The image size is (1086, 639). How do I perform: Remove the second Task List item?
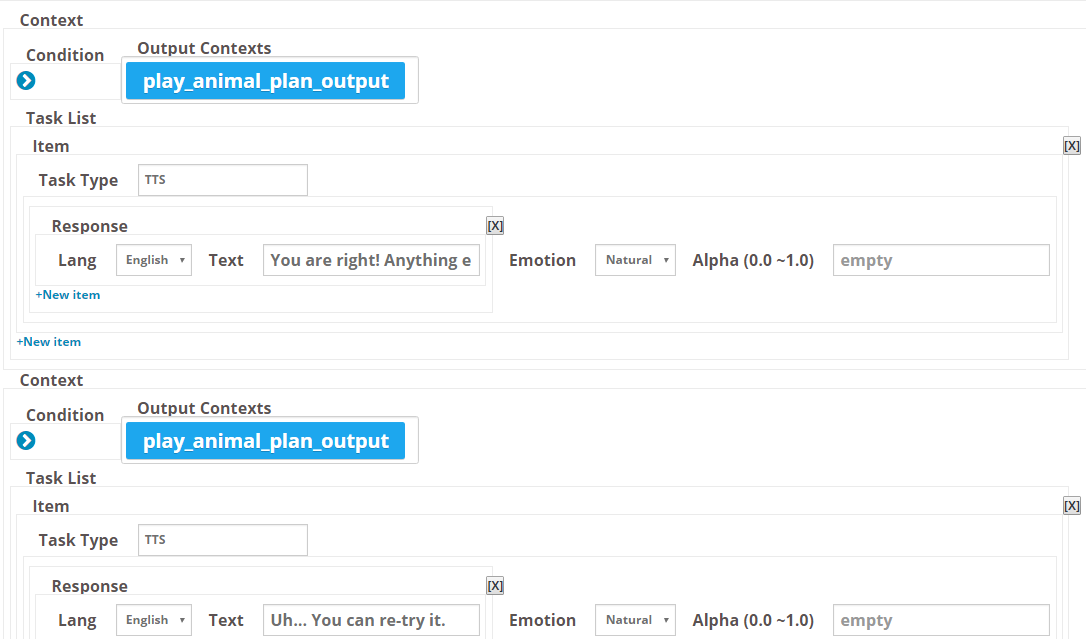click(1071, 506)
